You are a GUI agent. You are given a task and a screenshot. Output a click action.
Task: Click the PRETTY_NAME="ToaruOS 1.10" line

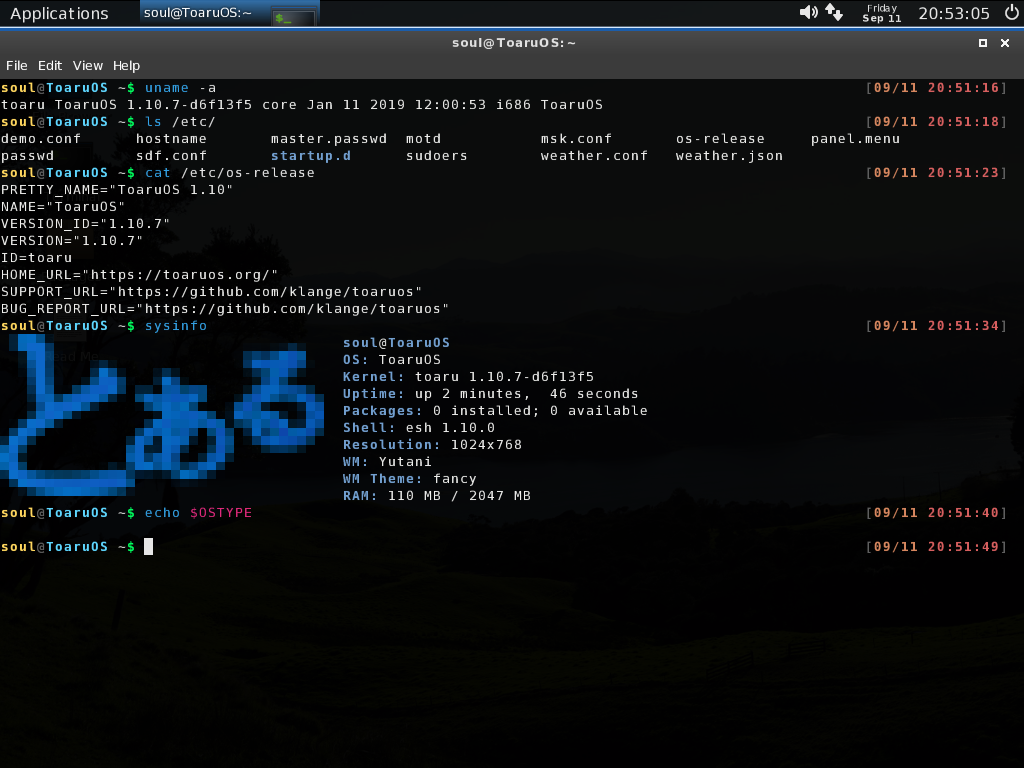pos(117,190)
